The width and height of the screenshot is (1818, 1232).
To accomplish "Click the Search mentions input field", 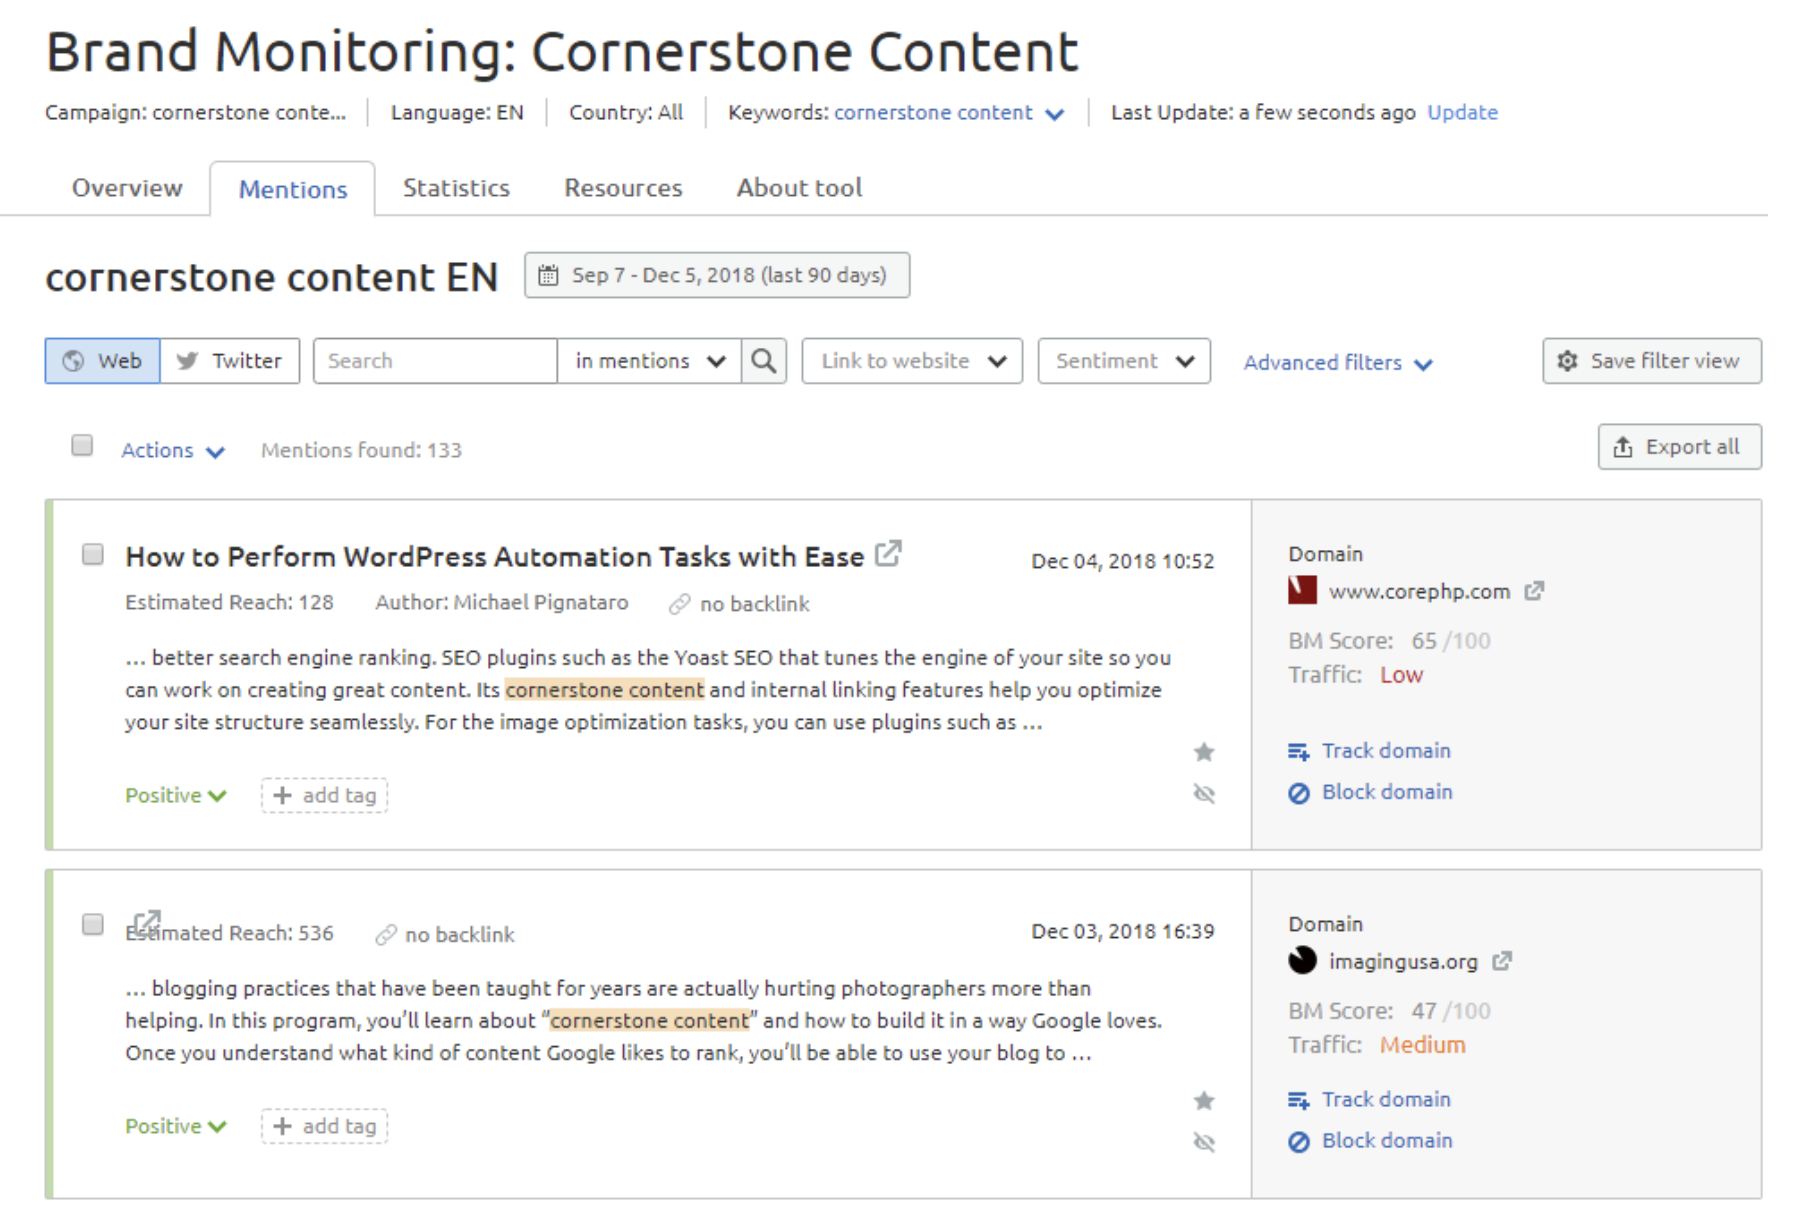I will pyautogui.click(x=435, y=361).
